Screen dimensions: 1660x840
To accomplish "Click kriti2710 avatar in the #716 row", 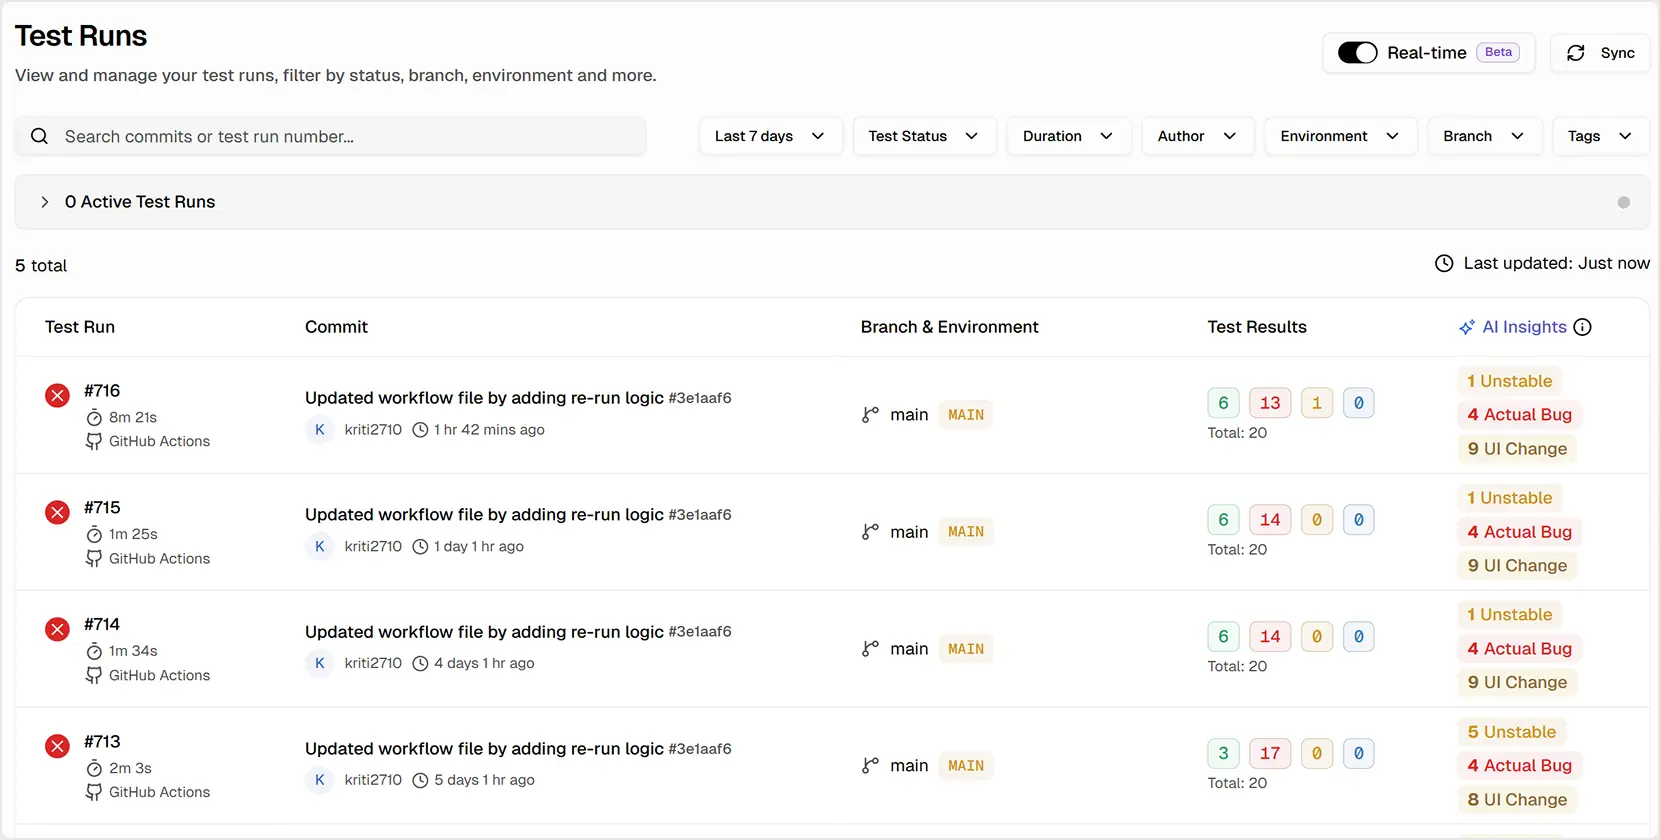I will pos(319,429).
